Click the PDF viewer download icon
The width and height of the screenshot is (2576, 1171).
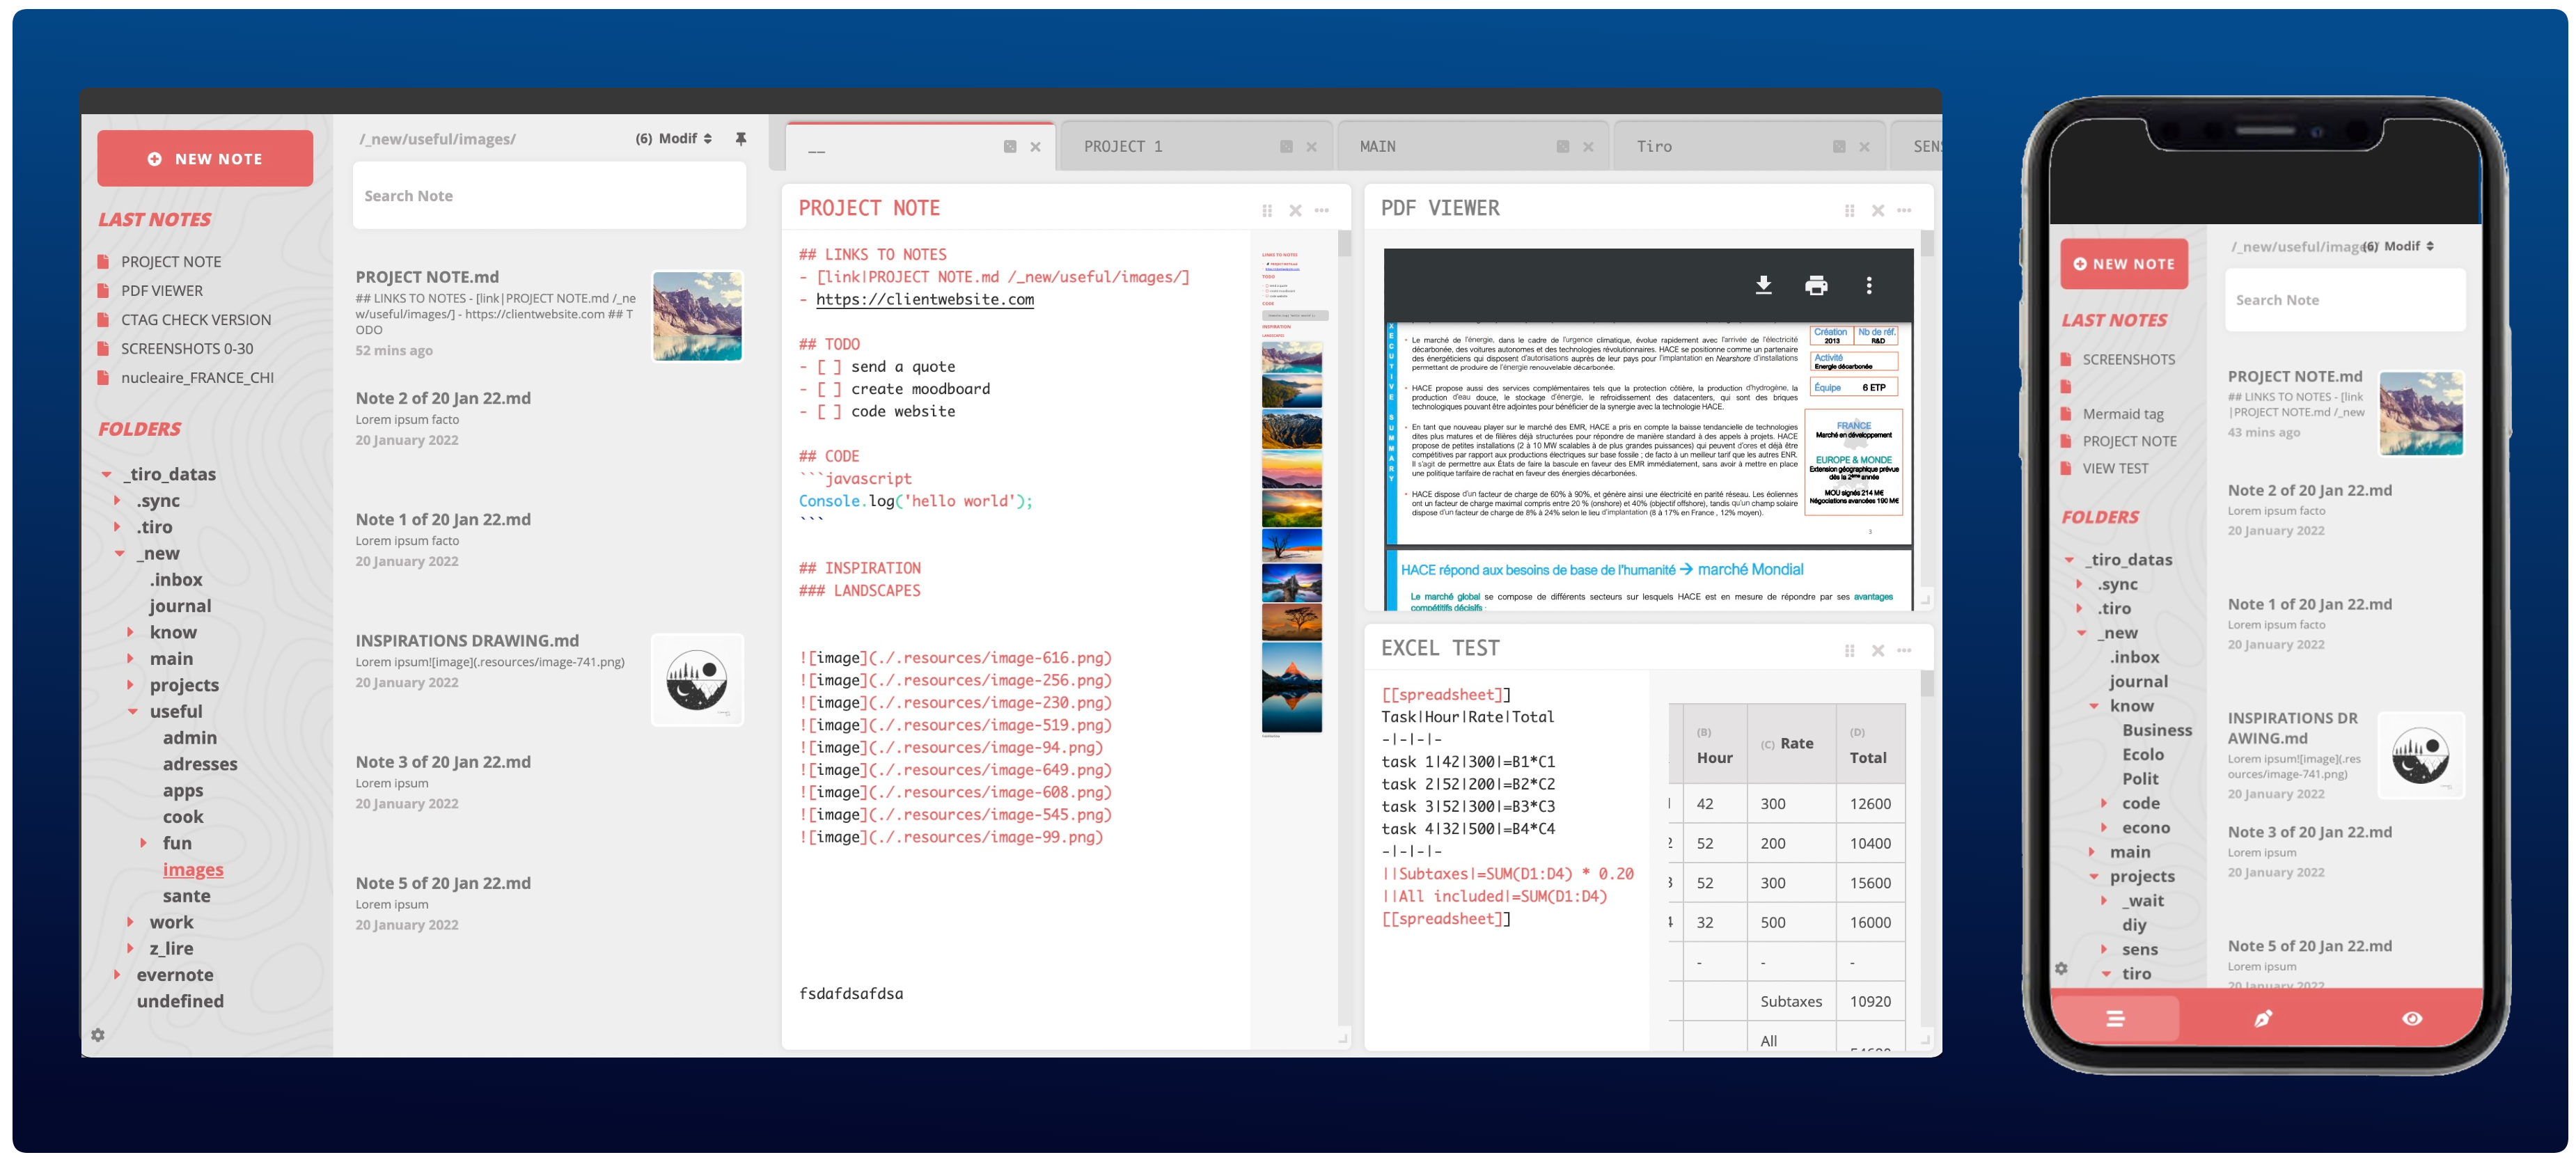[1763, 286]
